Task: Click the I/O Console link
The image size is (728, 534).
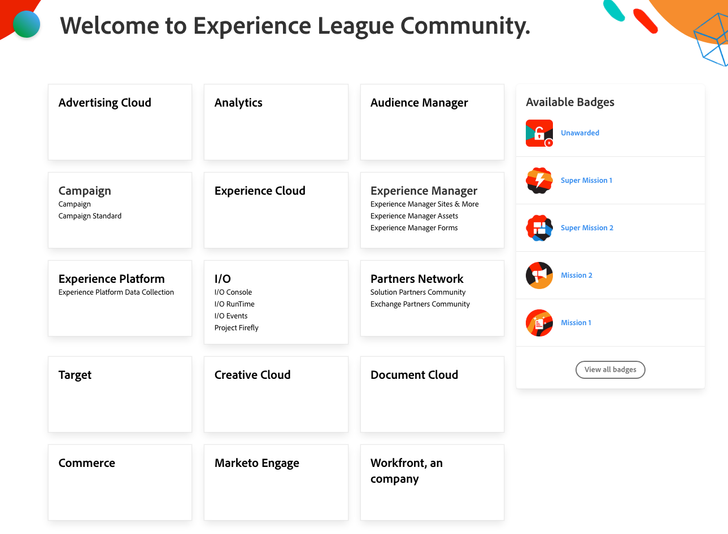Action: [233, 292]
